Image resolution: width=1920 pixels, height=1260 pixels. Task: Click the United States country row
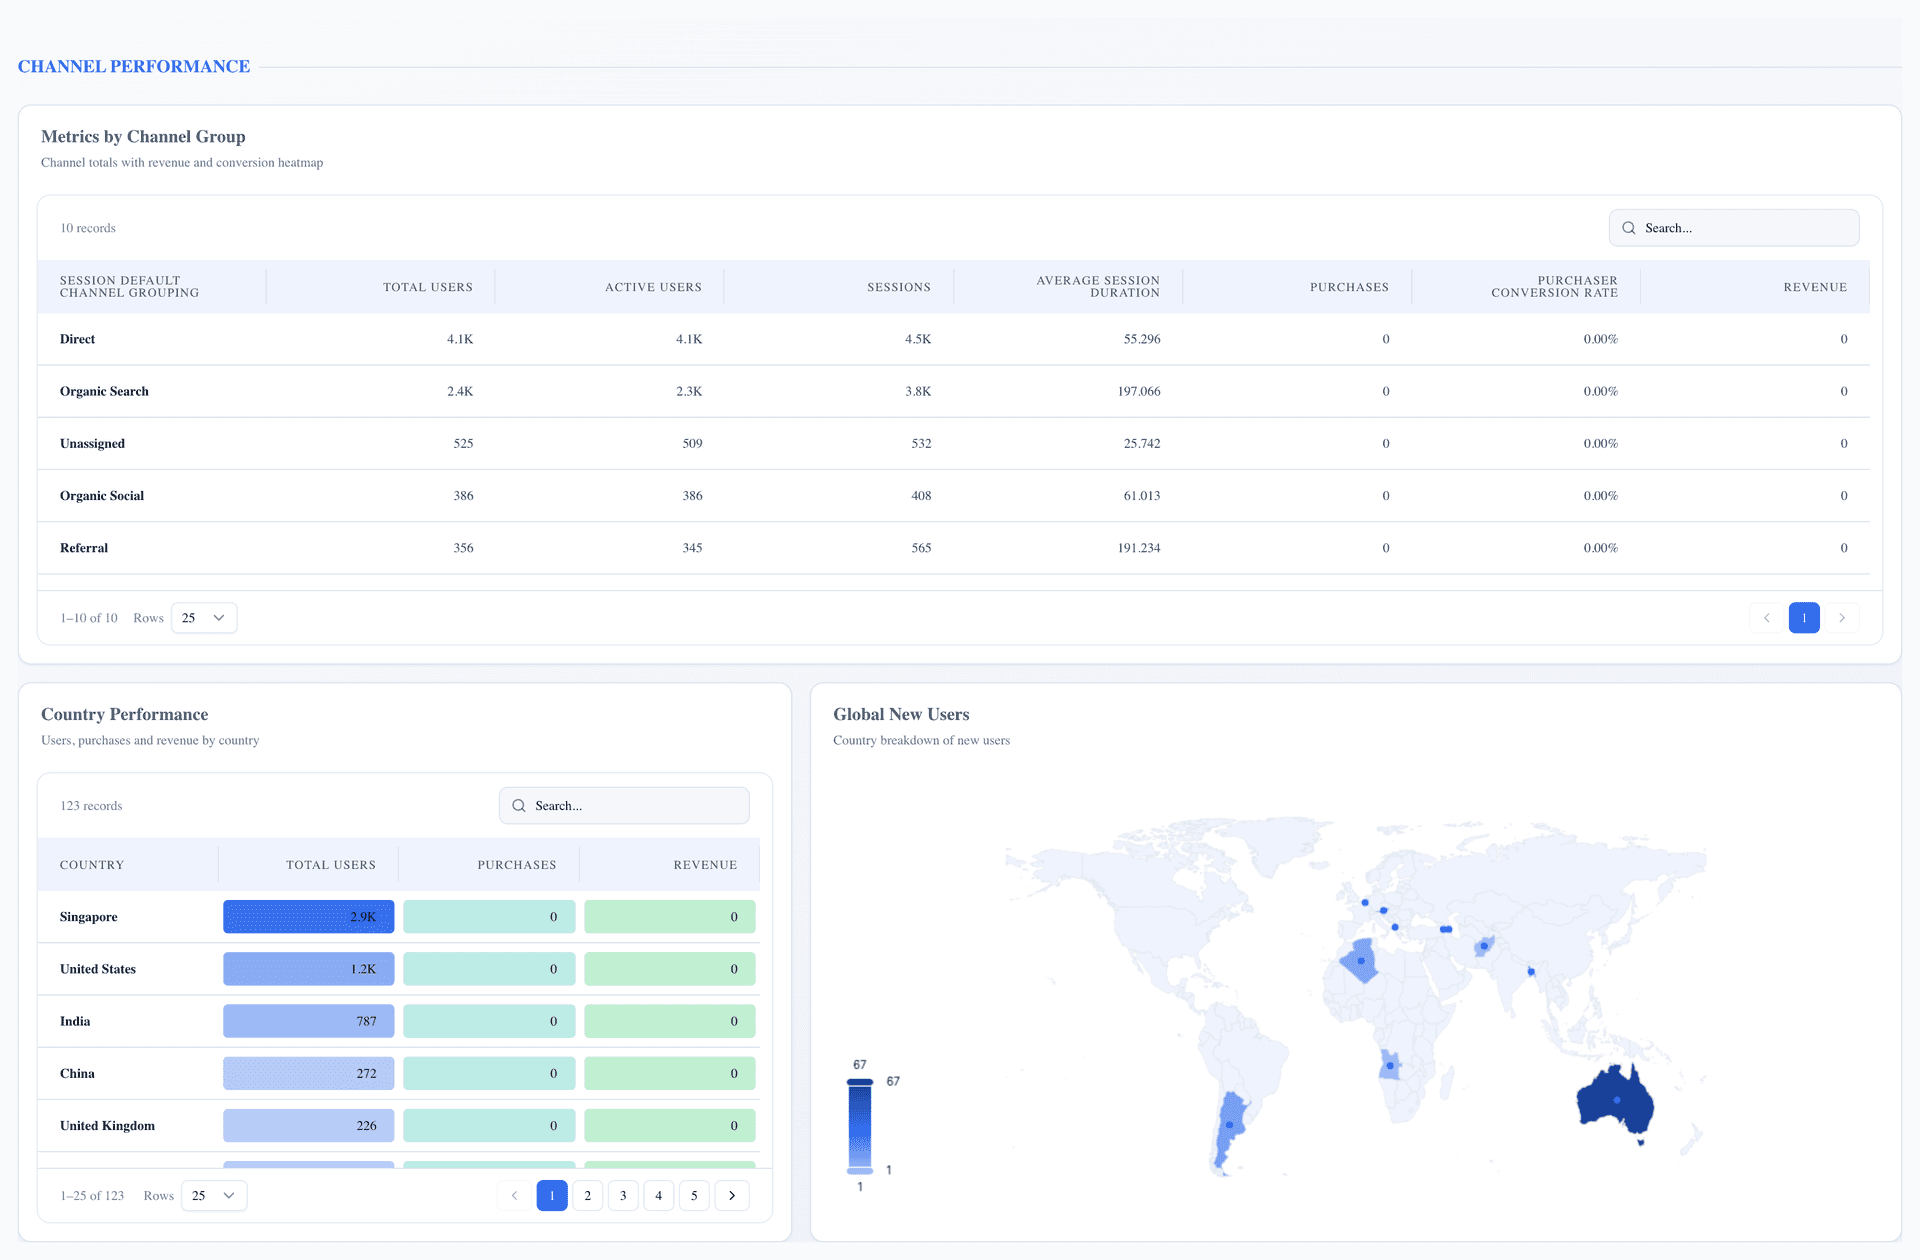click(x=398, y=969)
